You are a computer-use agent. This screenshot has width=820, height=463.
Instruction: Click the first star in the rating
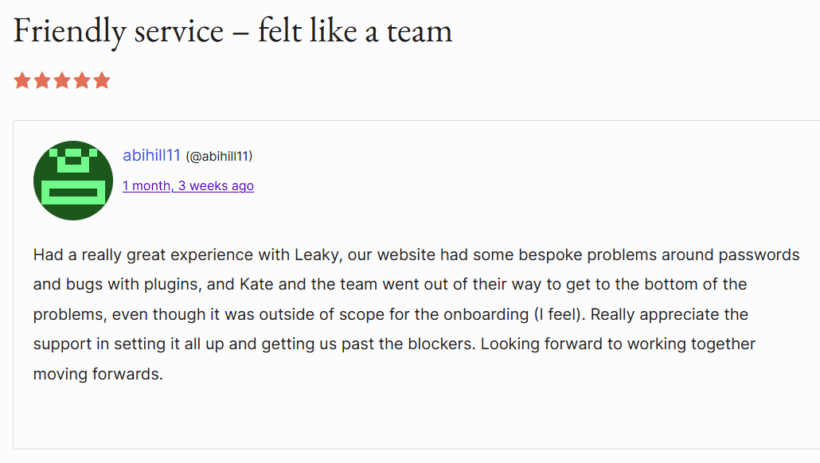pos(22,81)
